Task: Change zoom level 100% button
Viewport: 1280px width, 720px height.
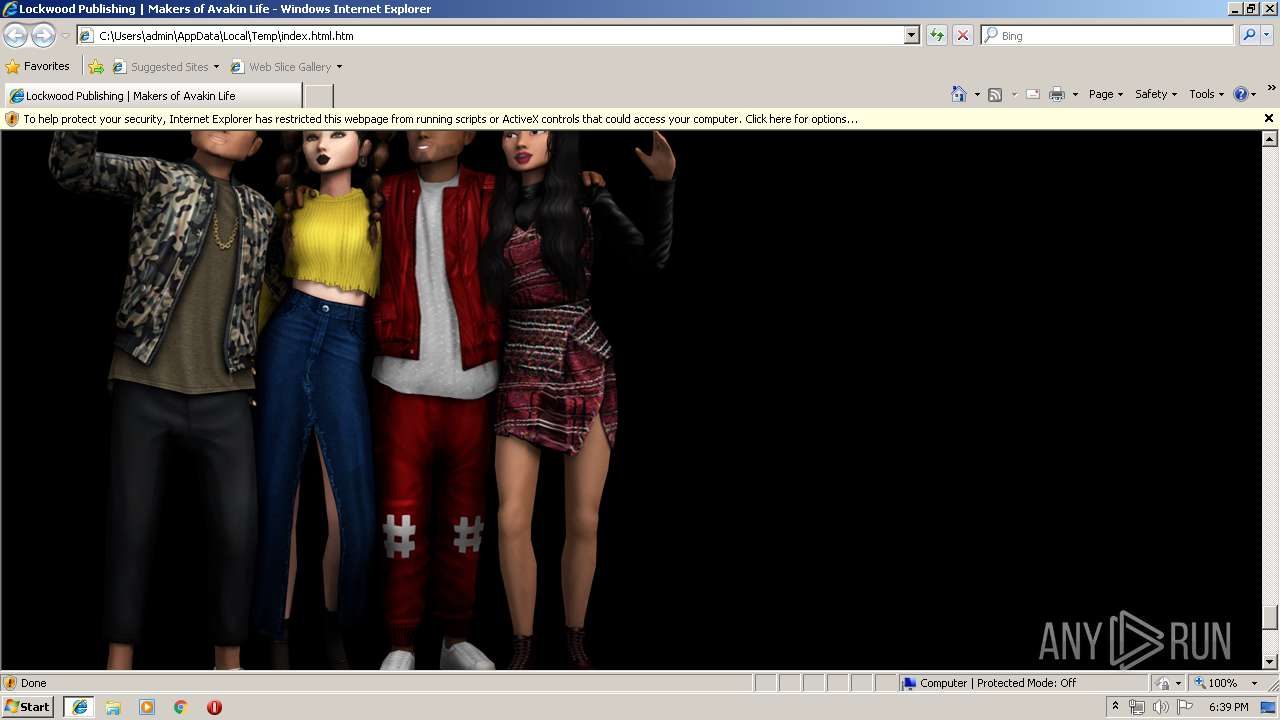Action: coord(1216,683)
